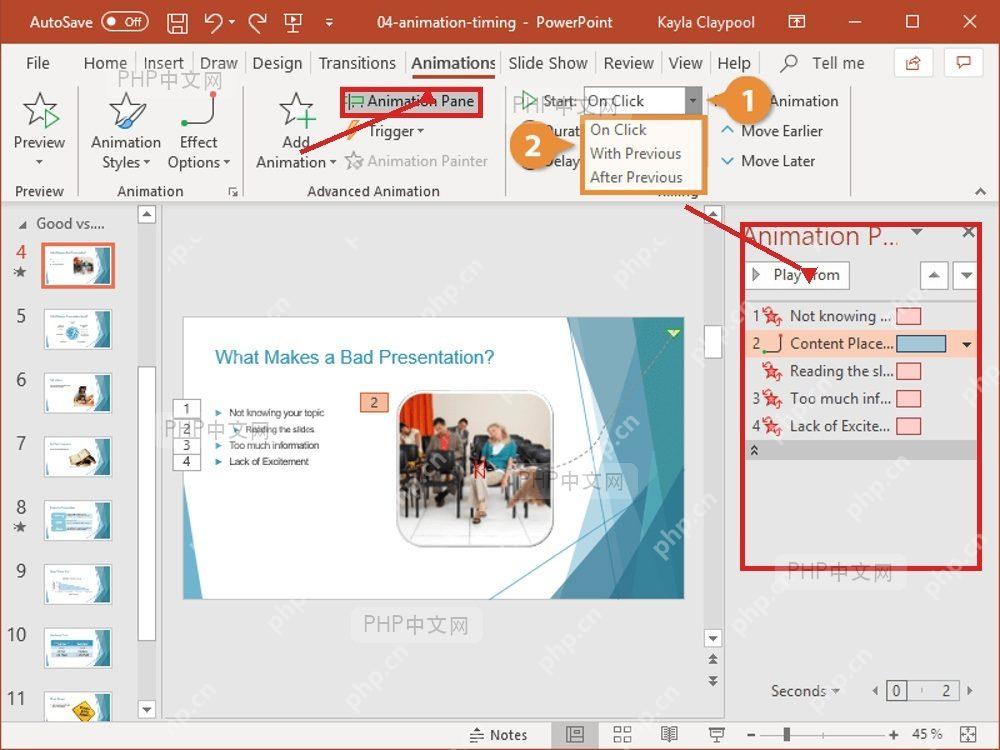The height and width of the screenshot is (750, 1000).
Task: Click Move Earlier in reorder section
Action: pos(771,131)
